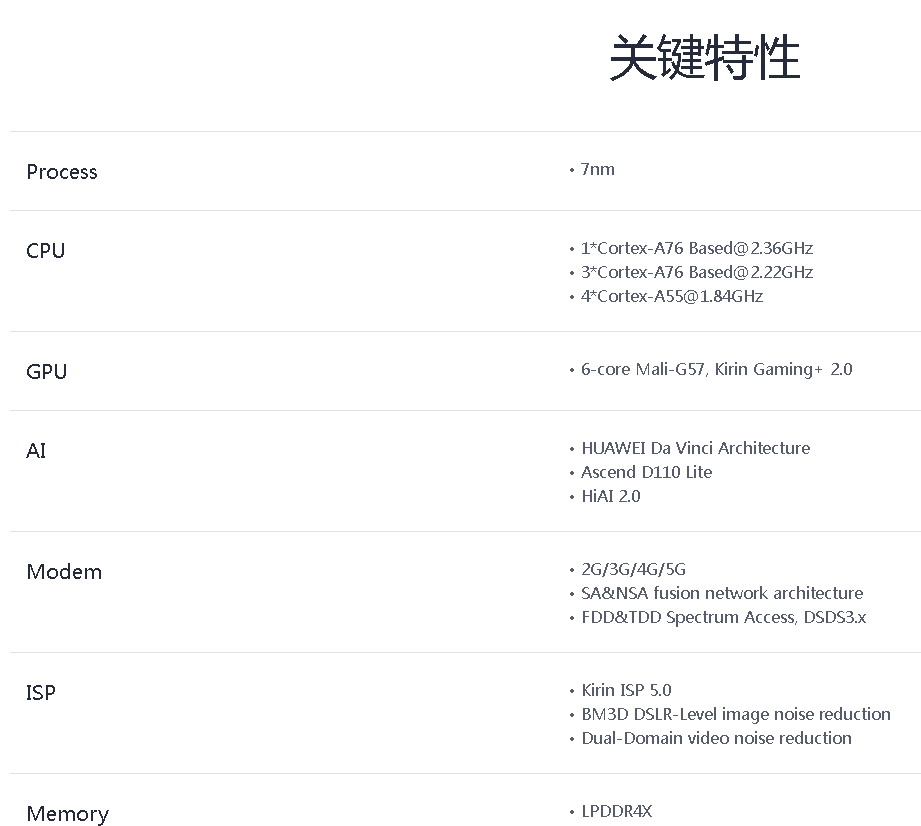Select the Modem row label
Viewport: 921px width, 826px height.
(64, 572)
